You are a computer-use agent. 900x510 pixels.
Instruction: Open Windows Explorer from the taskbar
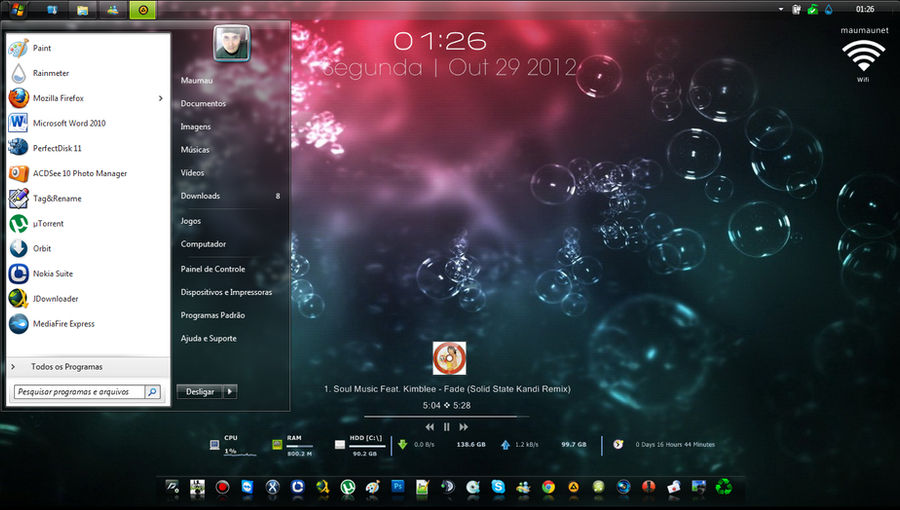click(x=82, y=10)
